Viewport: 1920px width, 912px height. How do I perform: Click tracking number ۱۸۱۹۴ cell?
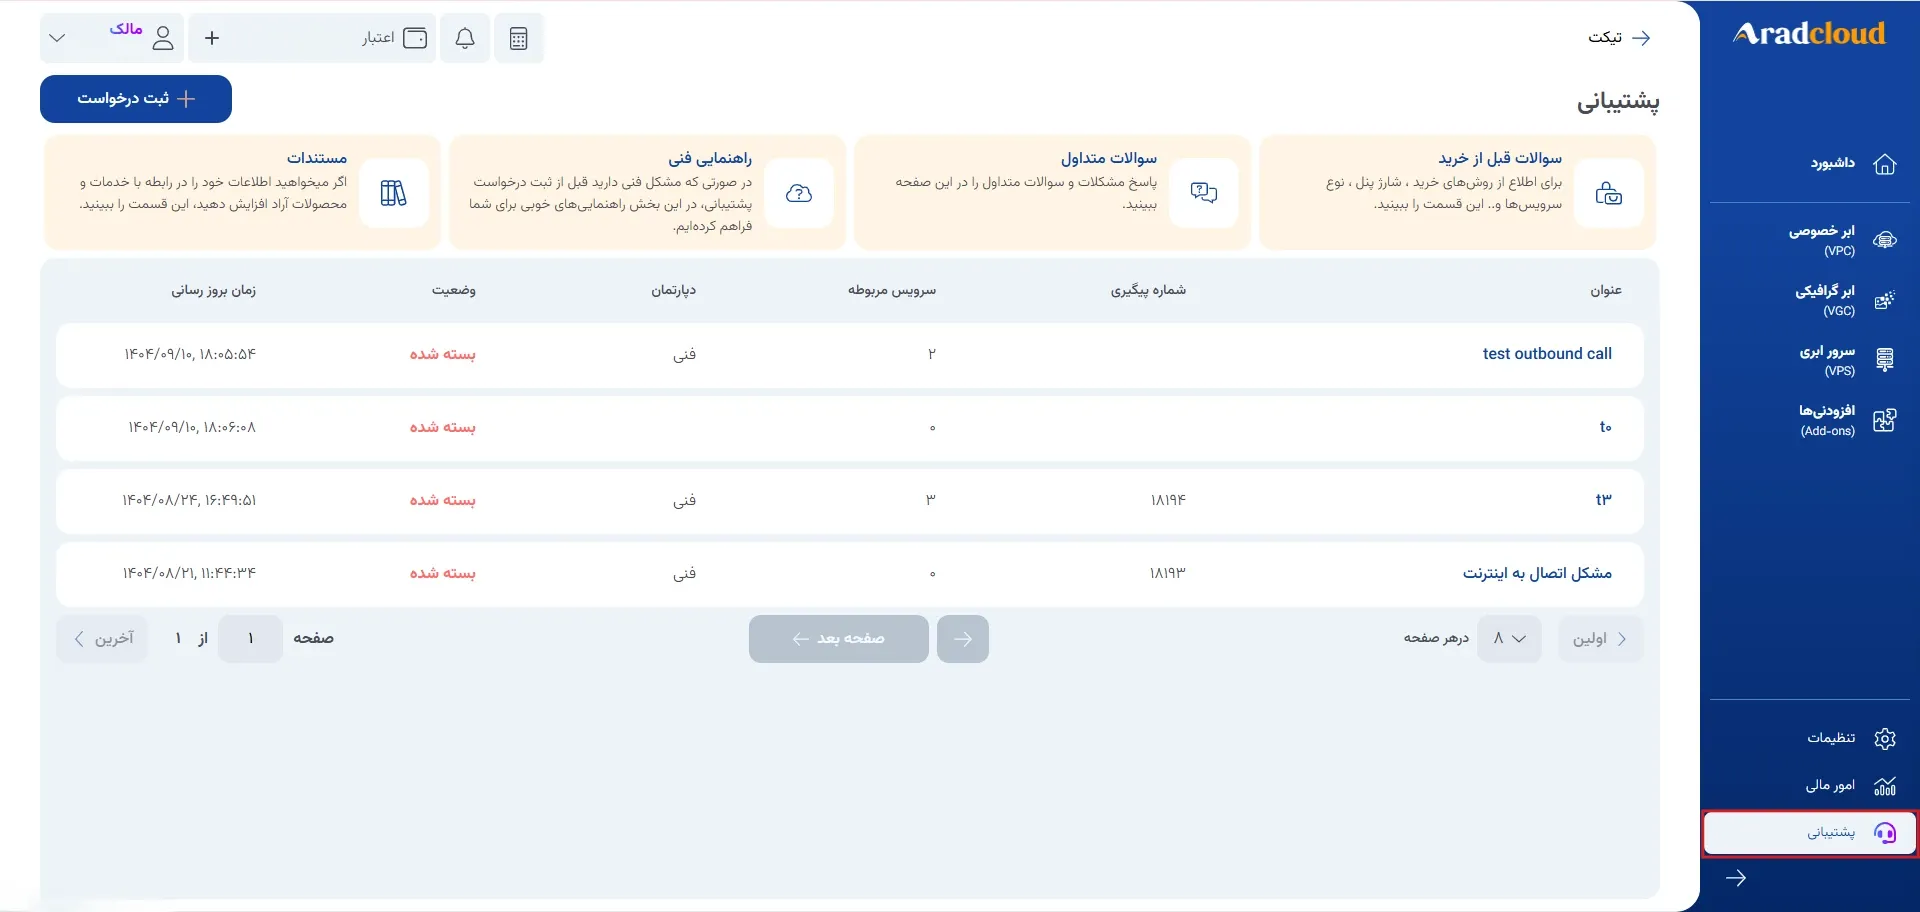click(1168, 500)
